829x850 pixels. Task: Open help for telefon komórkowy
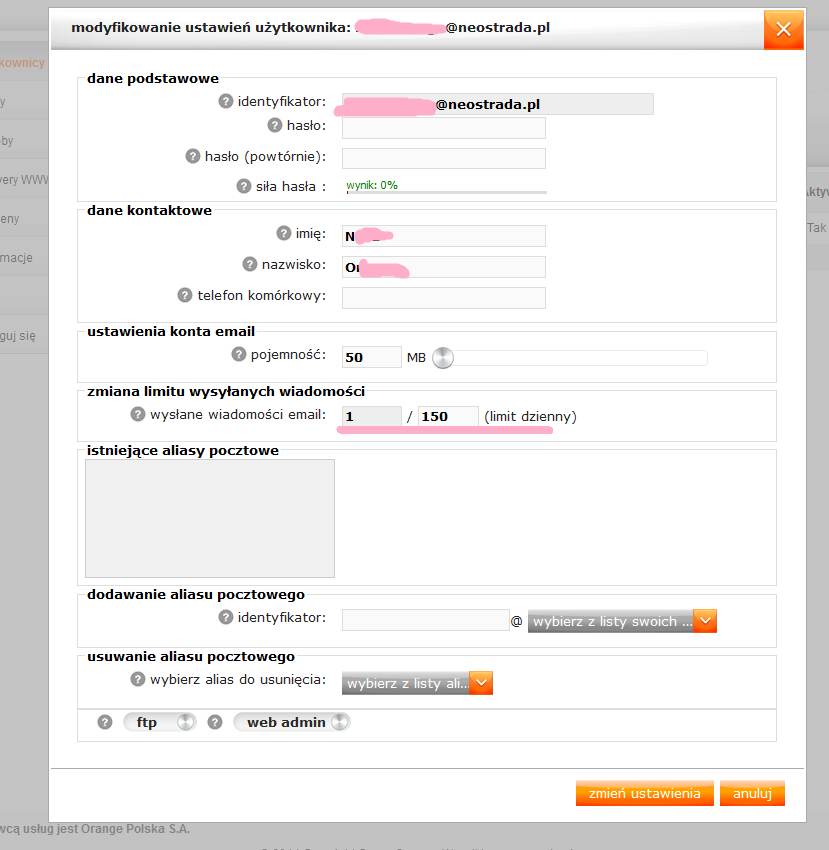[x=185, y=297]
